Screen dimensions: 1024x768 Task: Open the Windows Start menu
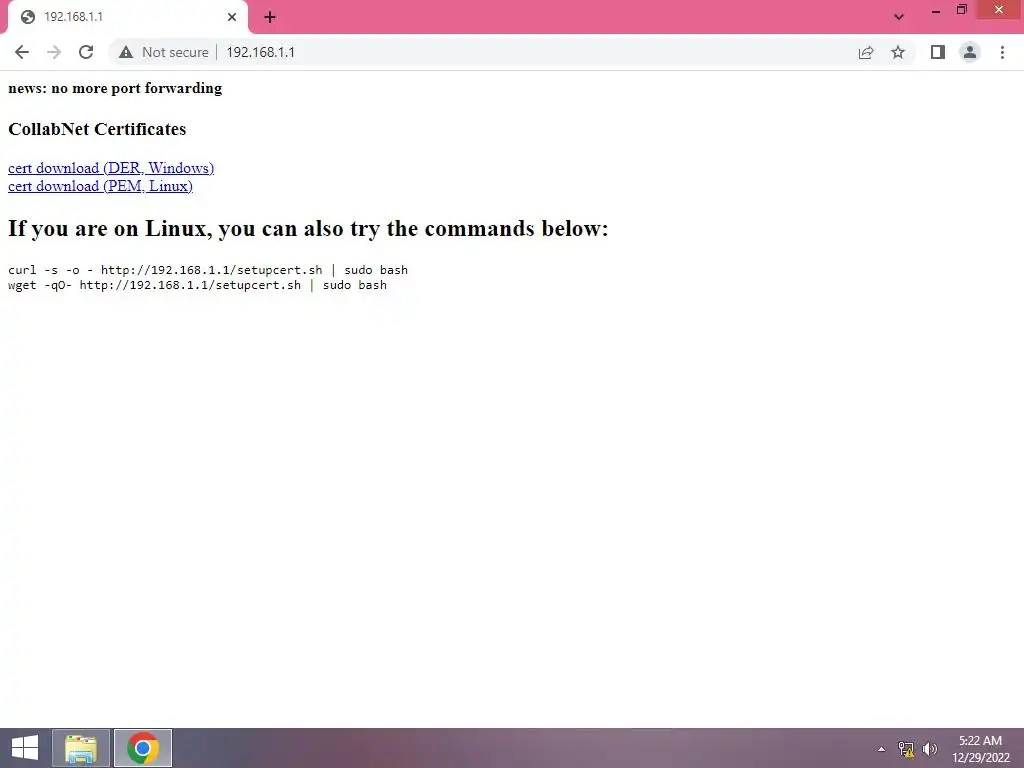coord(24,748)
